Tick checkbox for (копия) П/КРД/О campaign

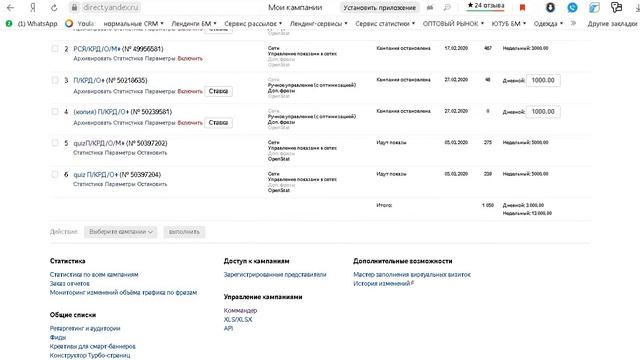click(55, 111)
